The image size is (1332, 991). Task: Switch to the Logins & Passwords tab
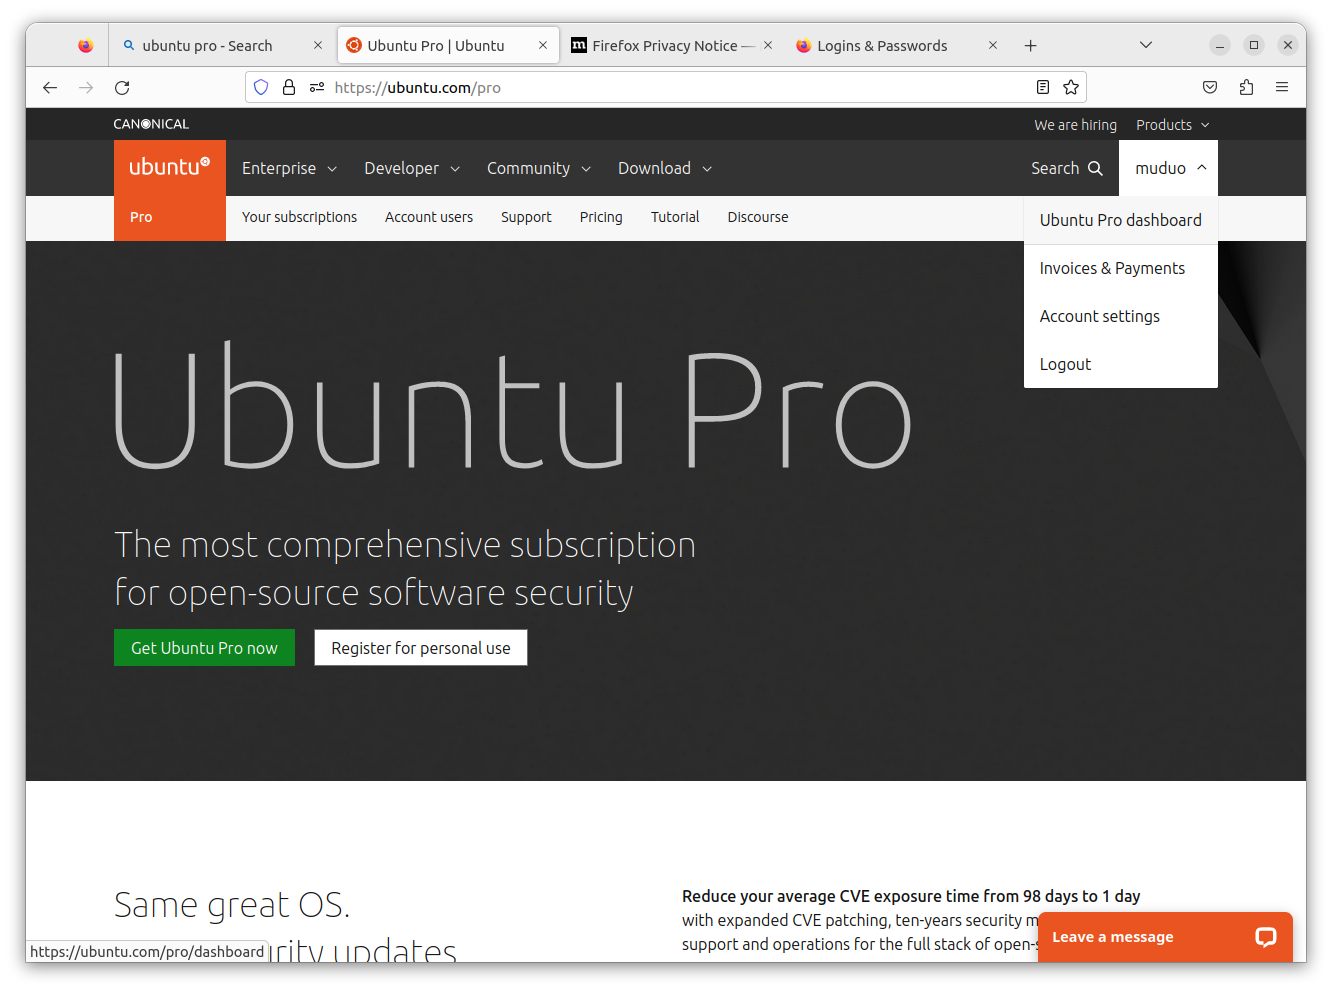click(x=883, y=45)
